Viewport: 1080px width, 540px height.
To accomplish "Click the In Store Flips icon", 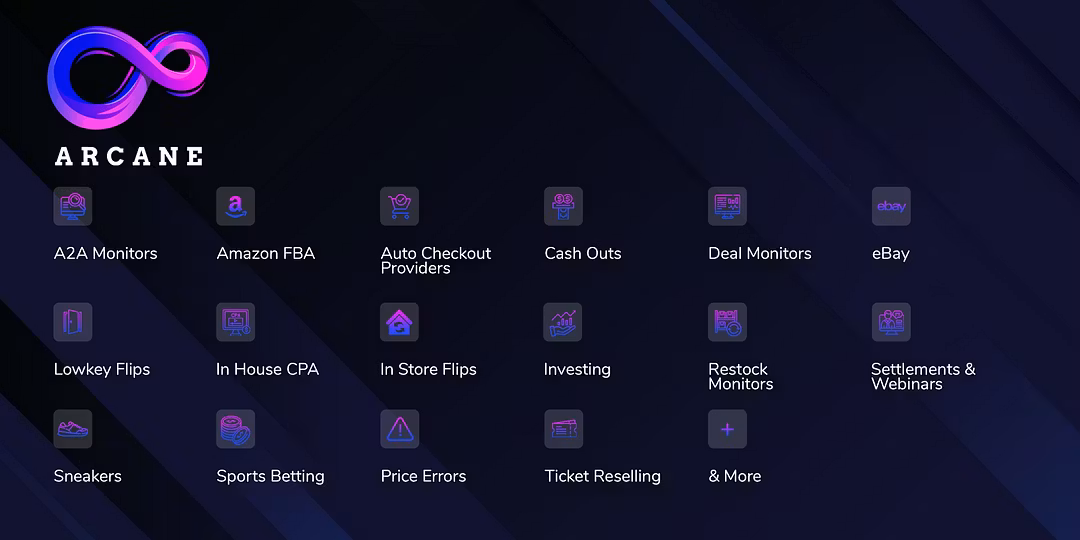I will click(400, 322).
